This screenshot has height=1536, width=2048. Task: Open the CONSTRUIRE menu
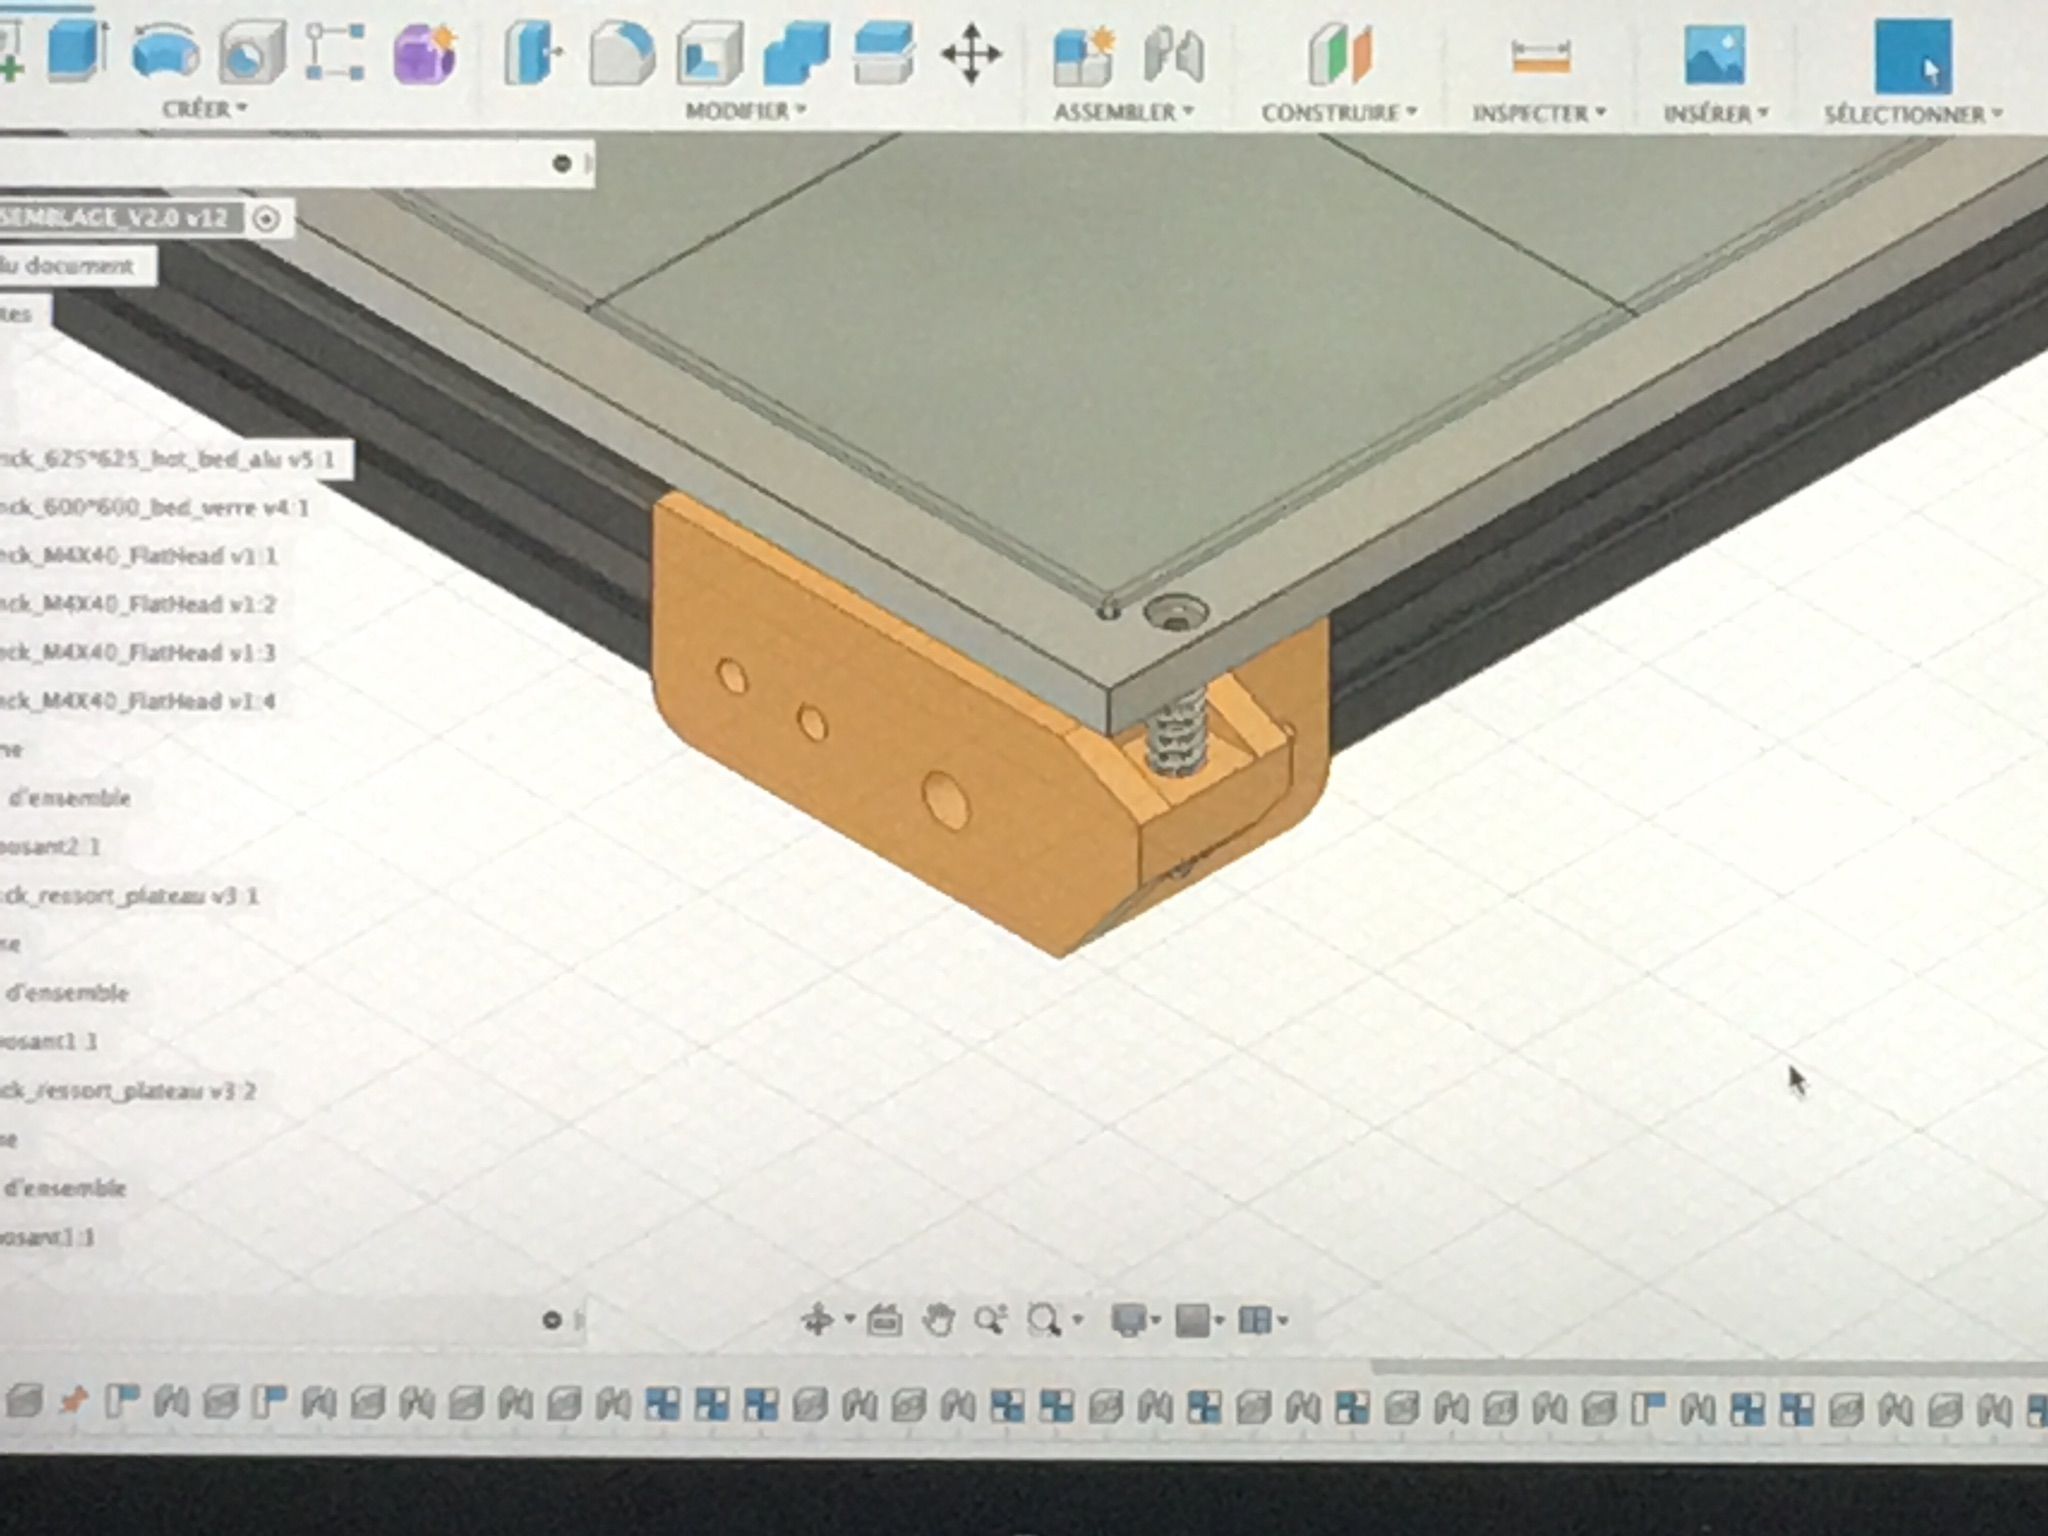1339,113
